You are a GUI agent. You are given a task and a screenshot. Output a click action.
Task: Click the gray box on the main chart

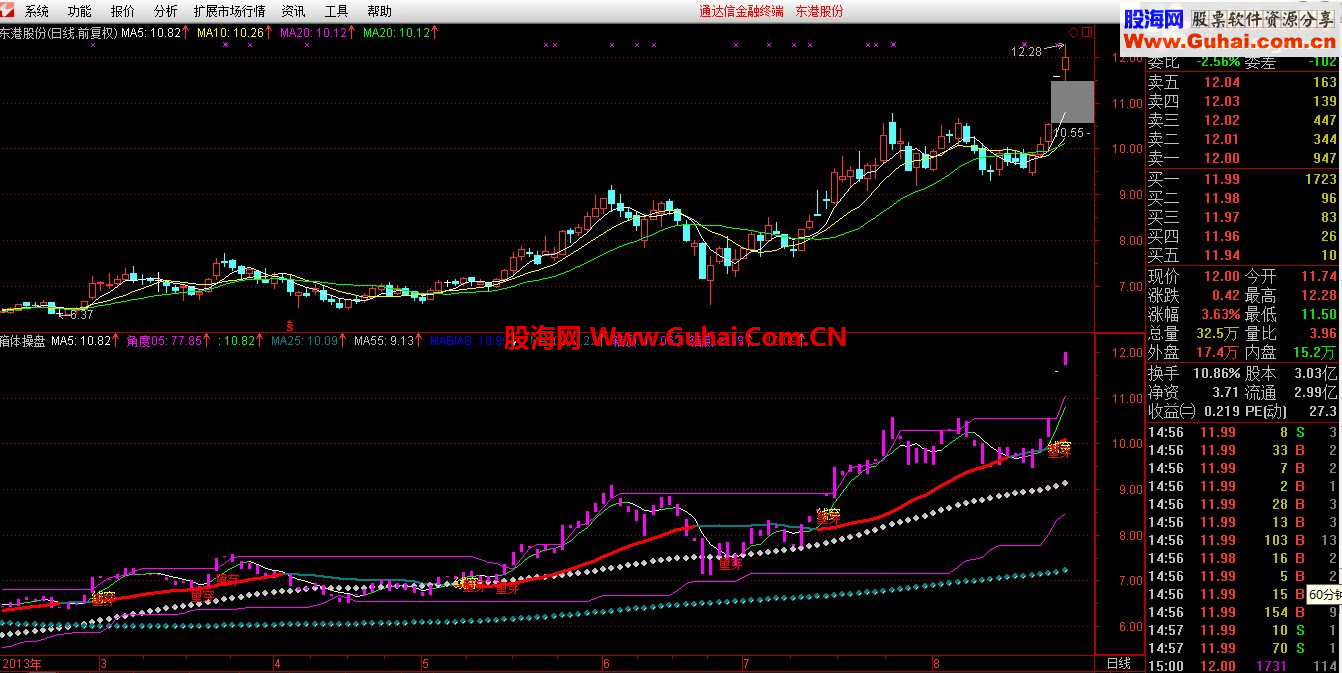click(x=1072, y=103)
